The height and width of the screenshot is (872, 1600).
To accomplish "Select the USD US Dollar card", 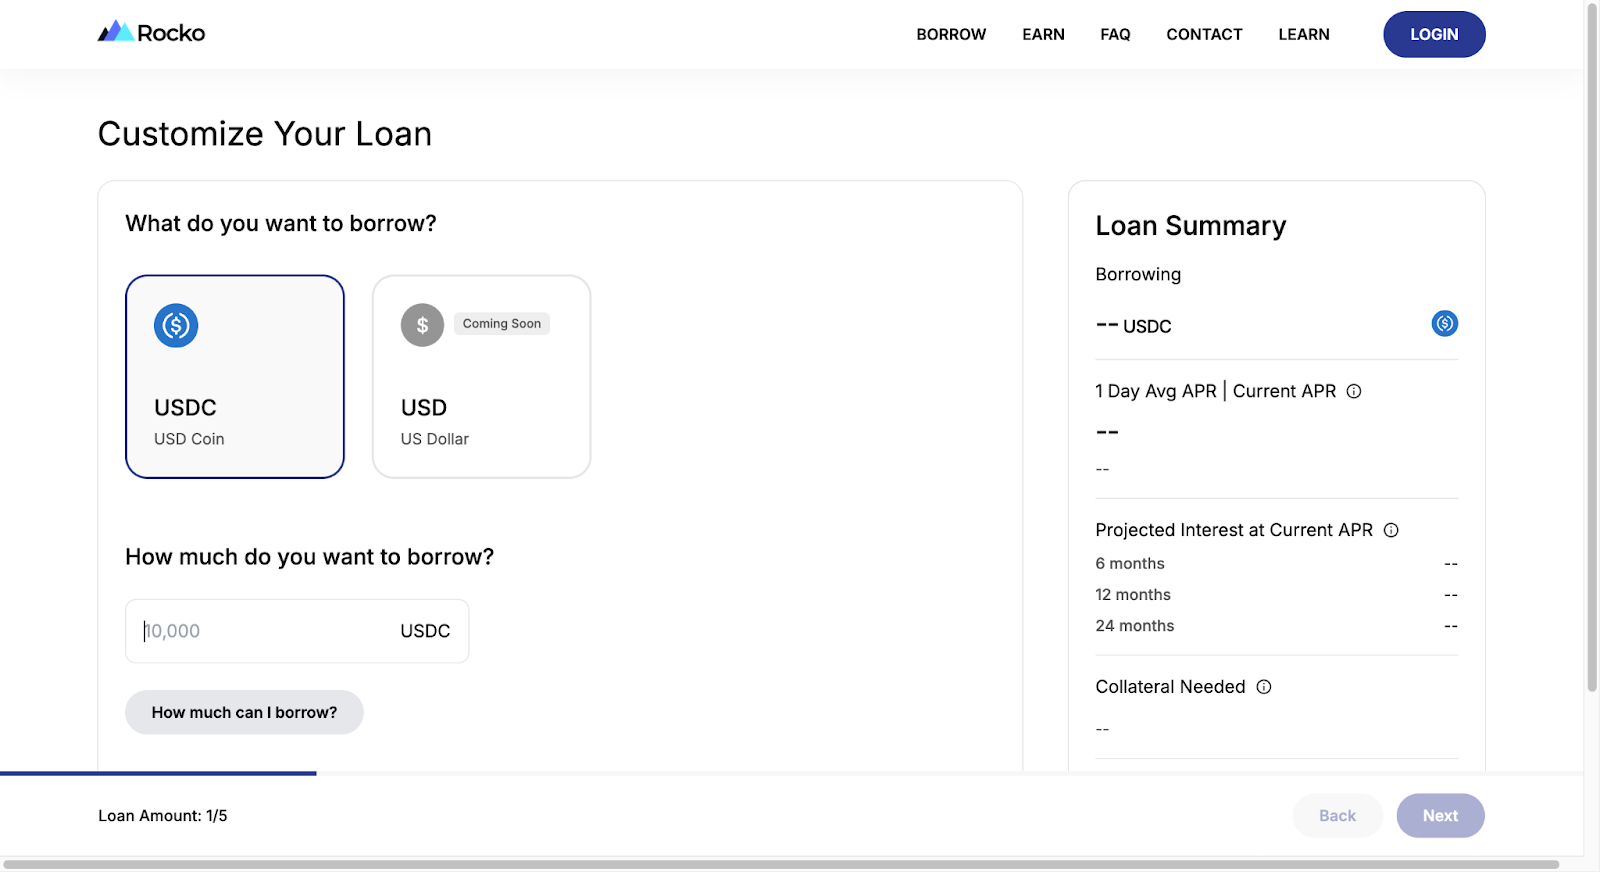I will (x=482, y=377).
